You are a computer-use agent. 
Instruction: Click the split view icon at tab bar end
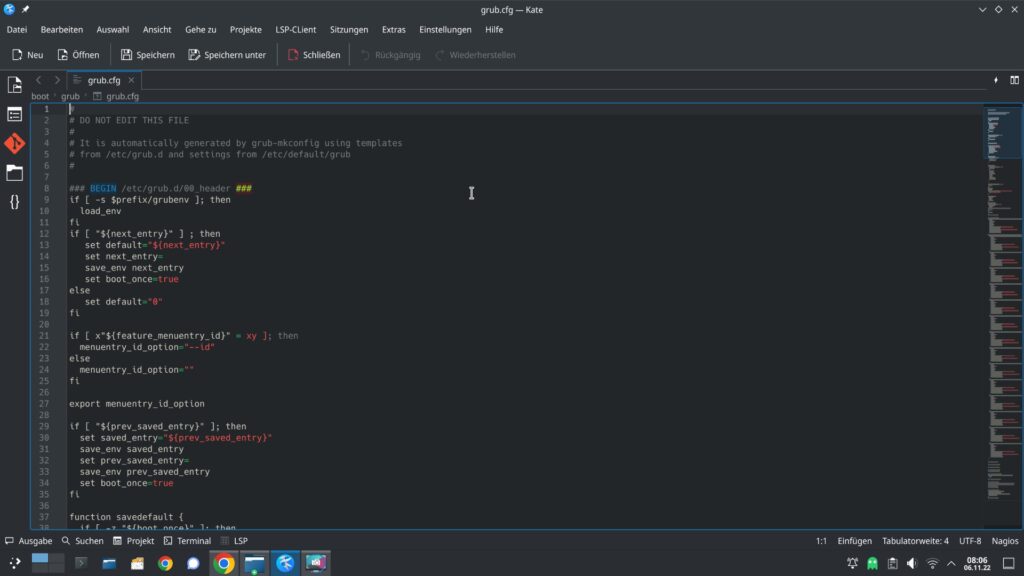coord(1014,80)
